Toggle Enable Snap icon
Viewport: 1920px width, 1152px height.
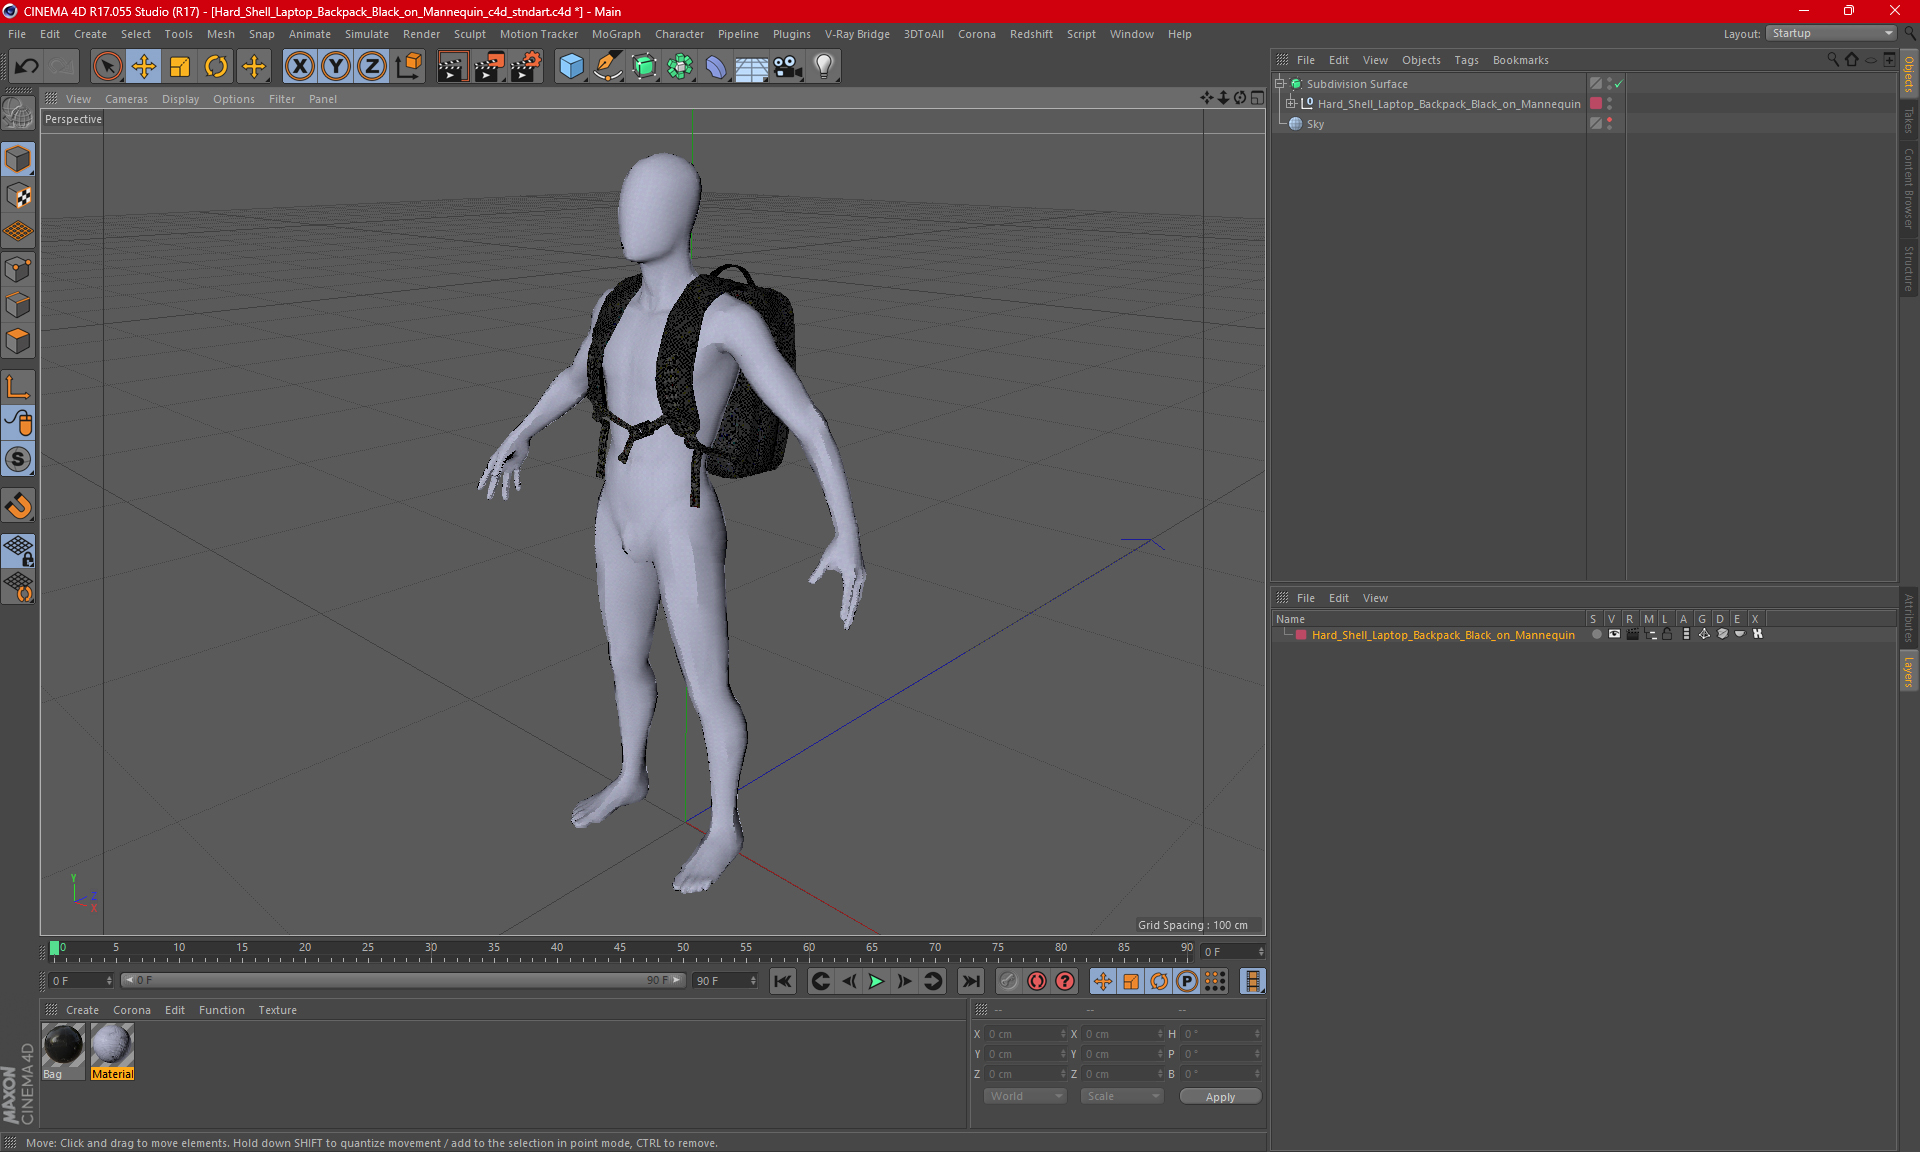click(18, 506)
